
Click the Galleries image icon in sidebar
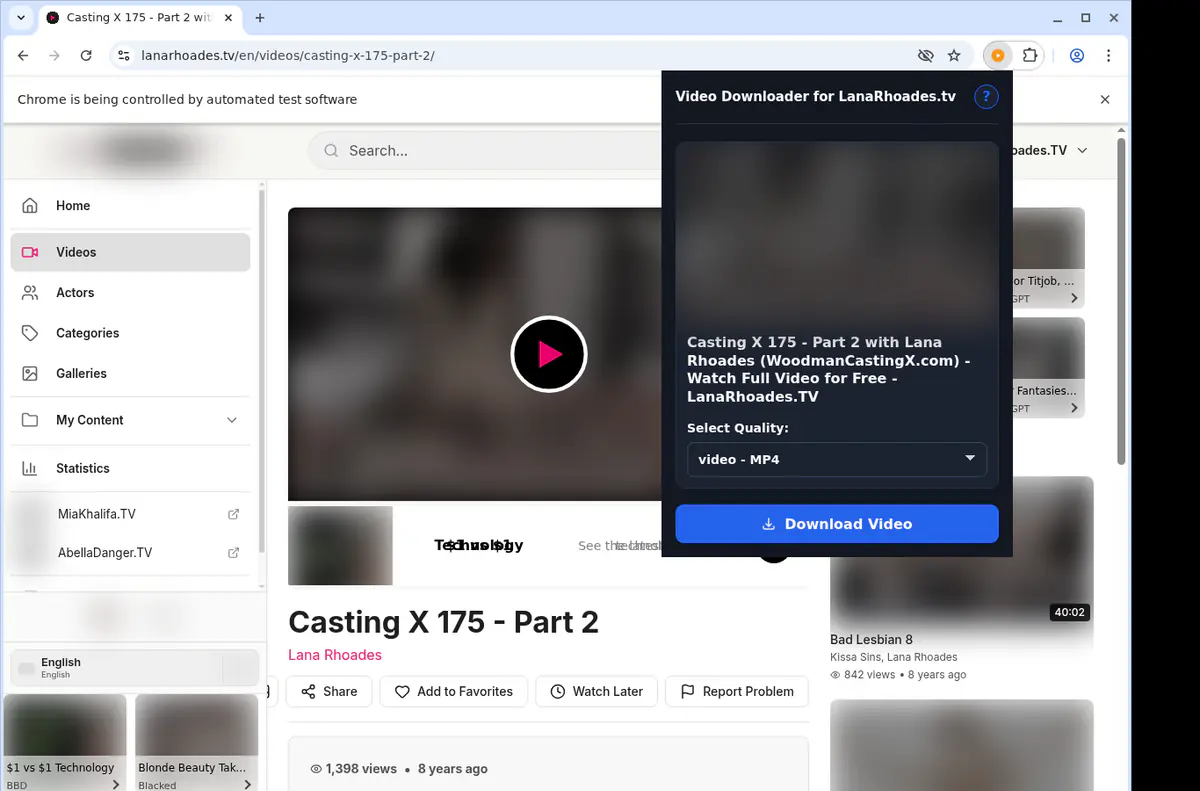[30, 373]
